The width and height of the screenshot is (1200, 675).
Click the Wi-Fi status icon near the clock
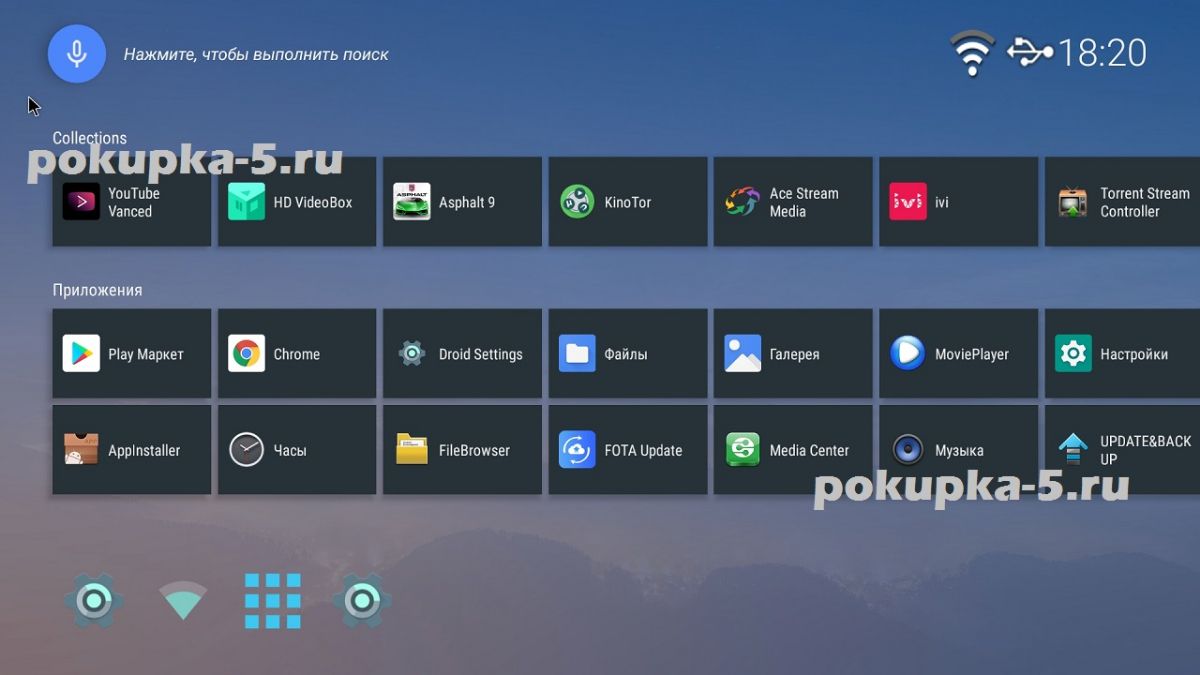[x=972, y=53]
